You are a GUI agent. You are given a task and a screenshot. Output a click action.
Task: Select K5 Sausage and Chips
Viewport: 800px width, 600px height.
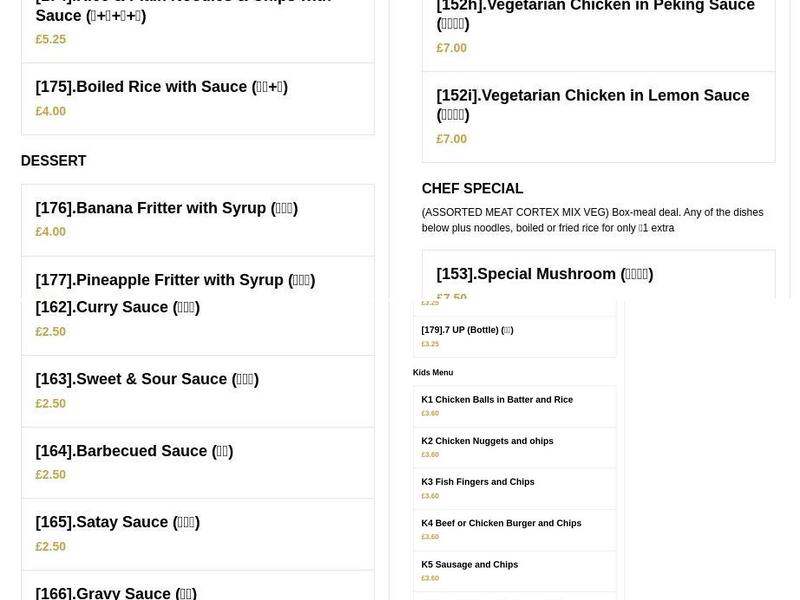[x=470, y=564]
